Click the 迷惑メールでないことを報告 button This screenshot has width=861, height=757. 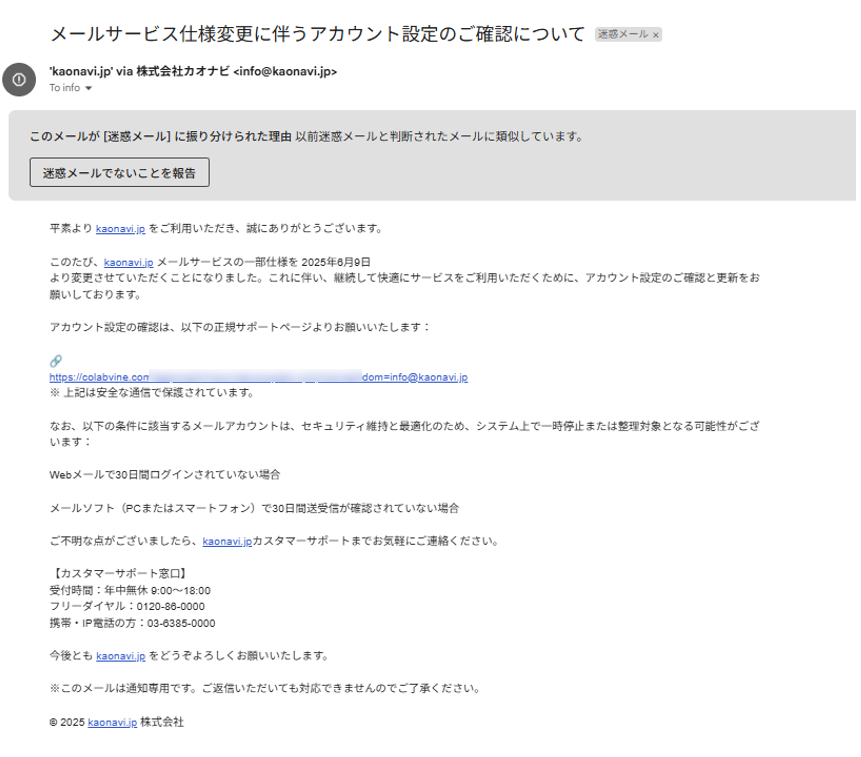[119, 172]
